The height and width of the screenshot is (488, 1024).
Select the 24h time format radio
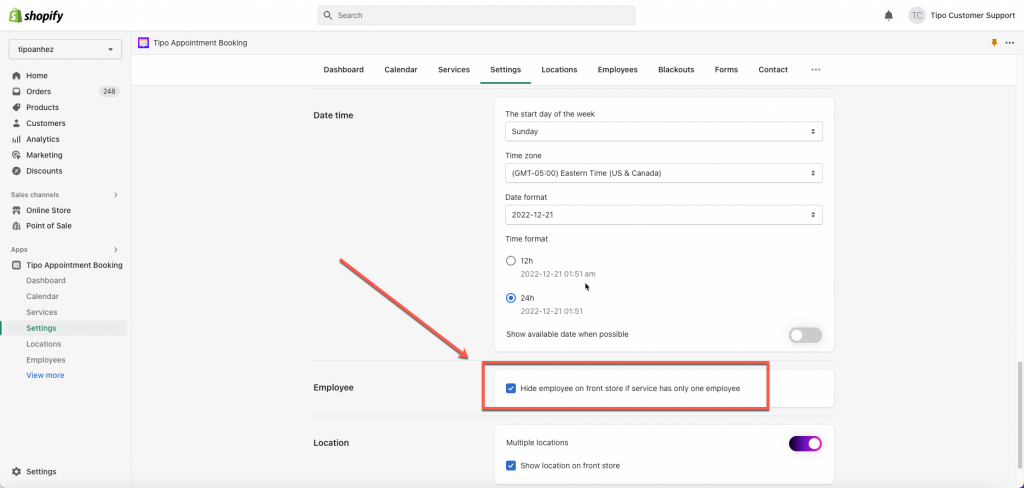(511, 298)
